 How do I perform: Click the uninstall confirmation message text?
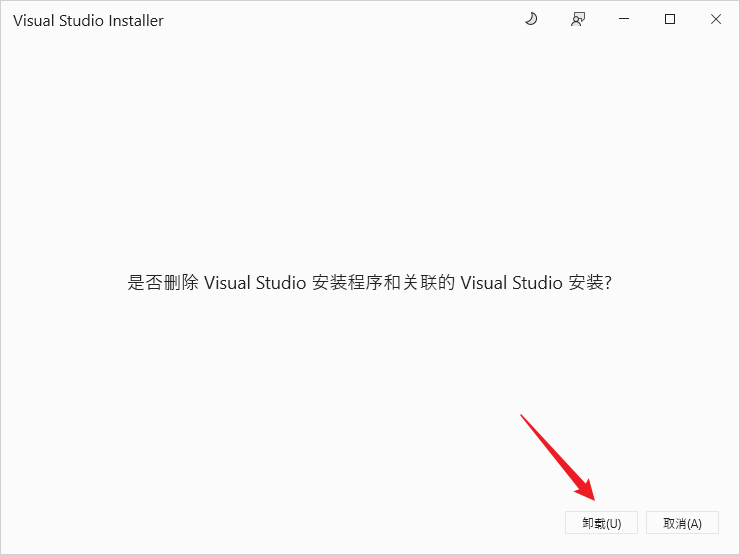(369, 283)
